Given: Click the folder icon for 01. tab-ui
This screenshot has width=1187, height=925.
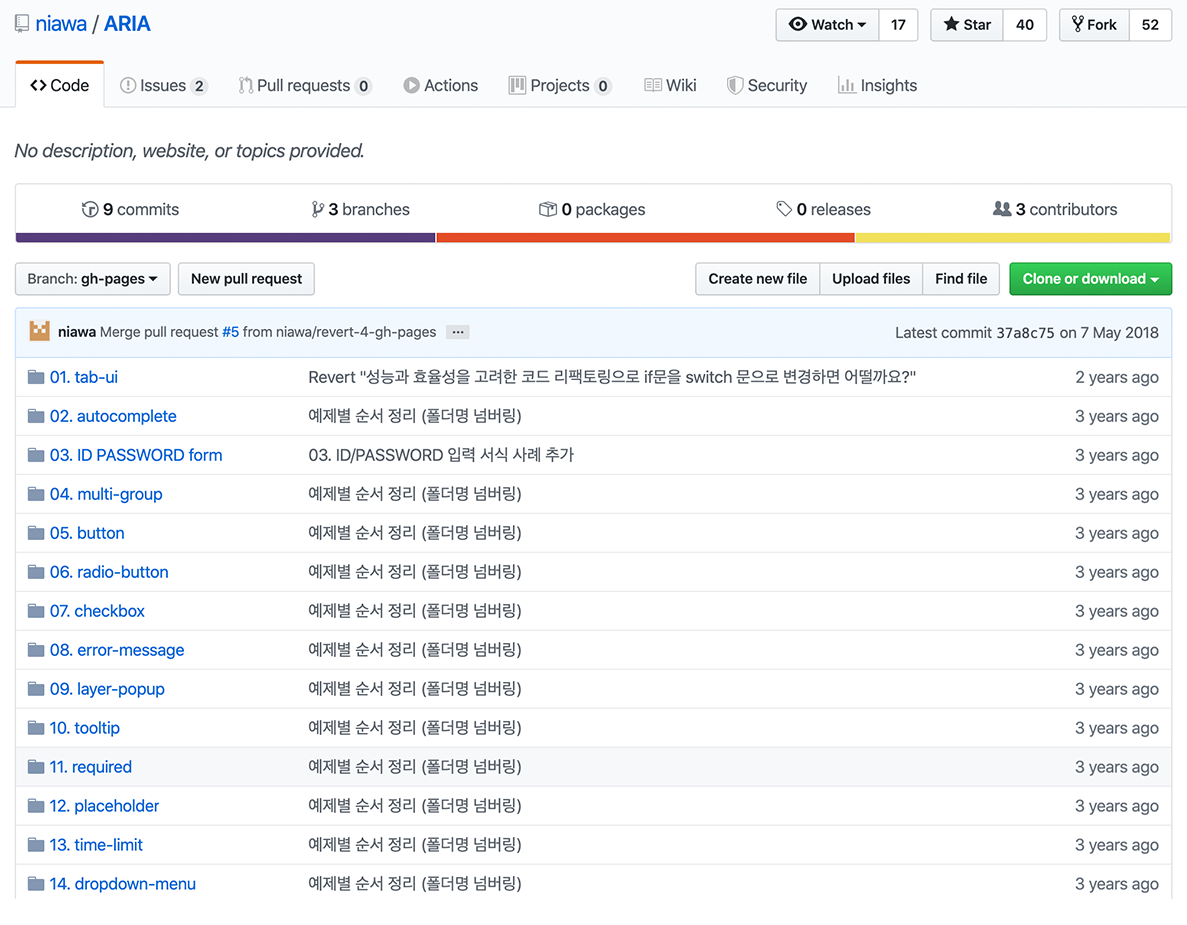Looking at the screenshot, I should coord(36,377).
